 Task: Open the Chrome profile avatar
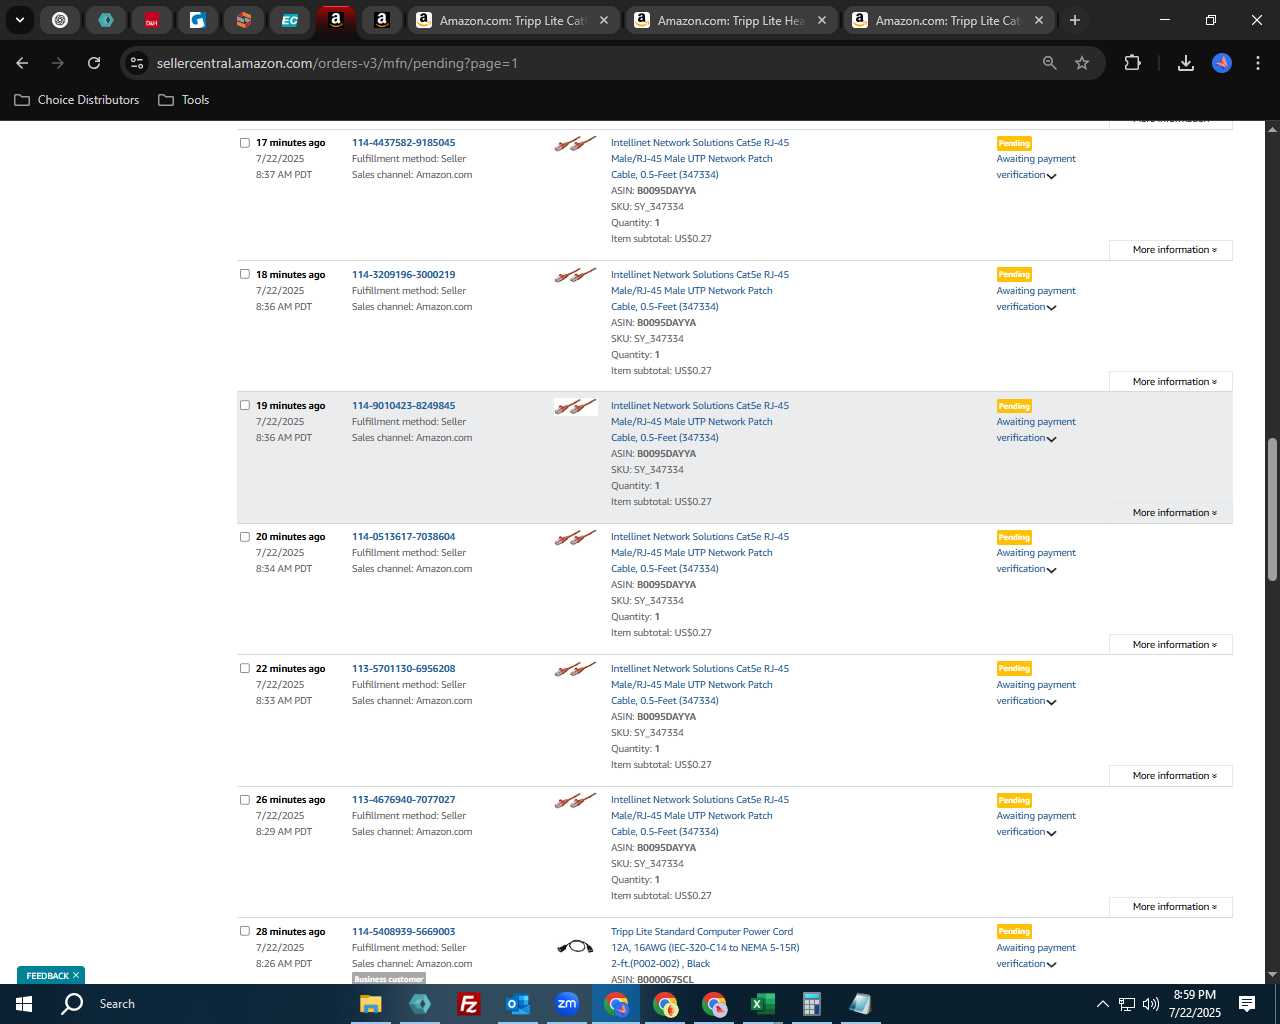1222,63
